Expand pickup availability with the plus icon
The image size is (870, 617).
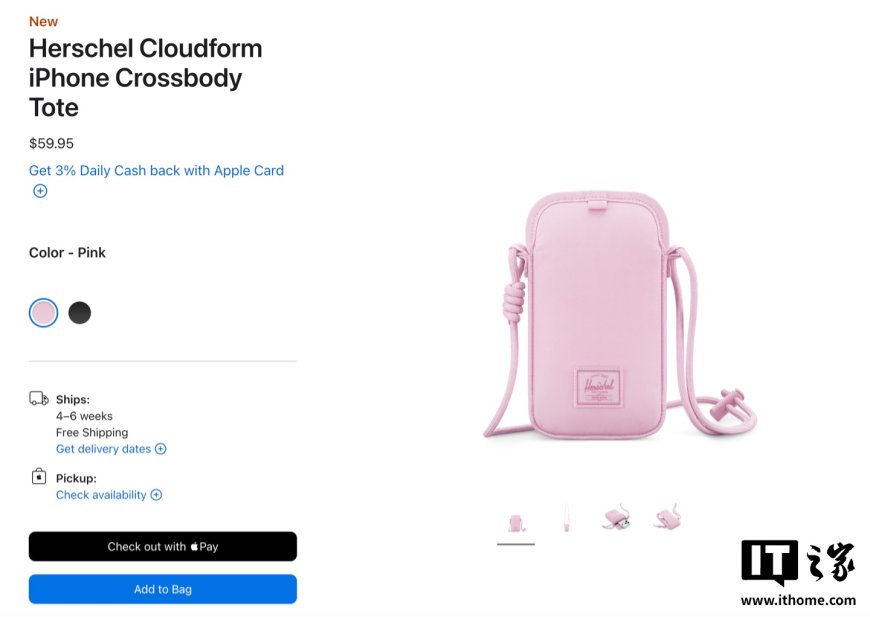pyautogui.click(x=156, y=494)
